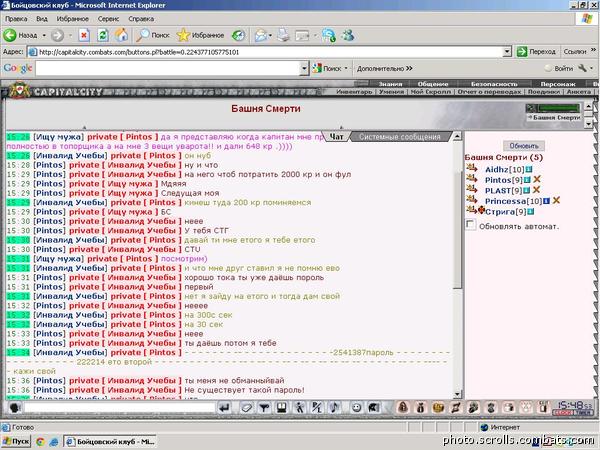Open info icon next to Princessa[10]
Image resolution: width=600 pixels, height=450 pixels.
pyautogui.click(x=546, y=201)
